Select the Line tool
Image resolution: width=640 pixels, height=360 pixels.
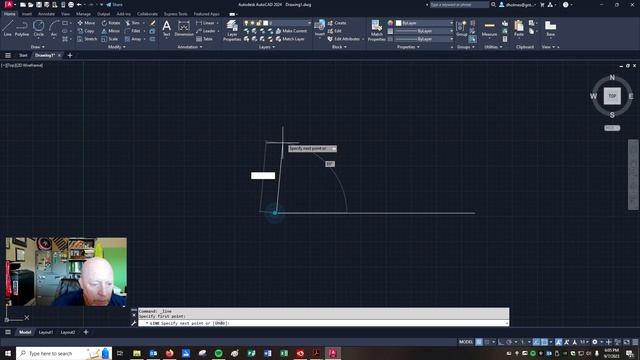pos(8,28)
